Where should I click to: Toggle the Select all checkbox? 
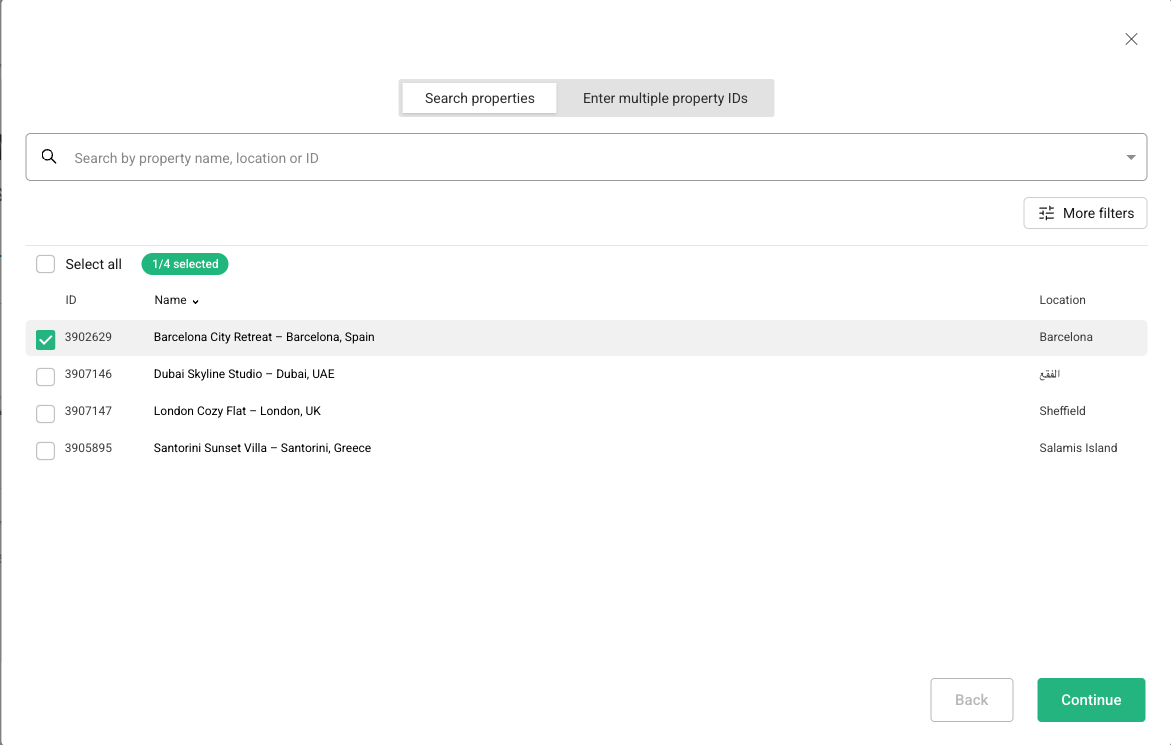coord(45,264)
